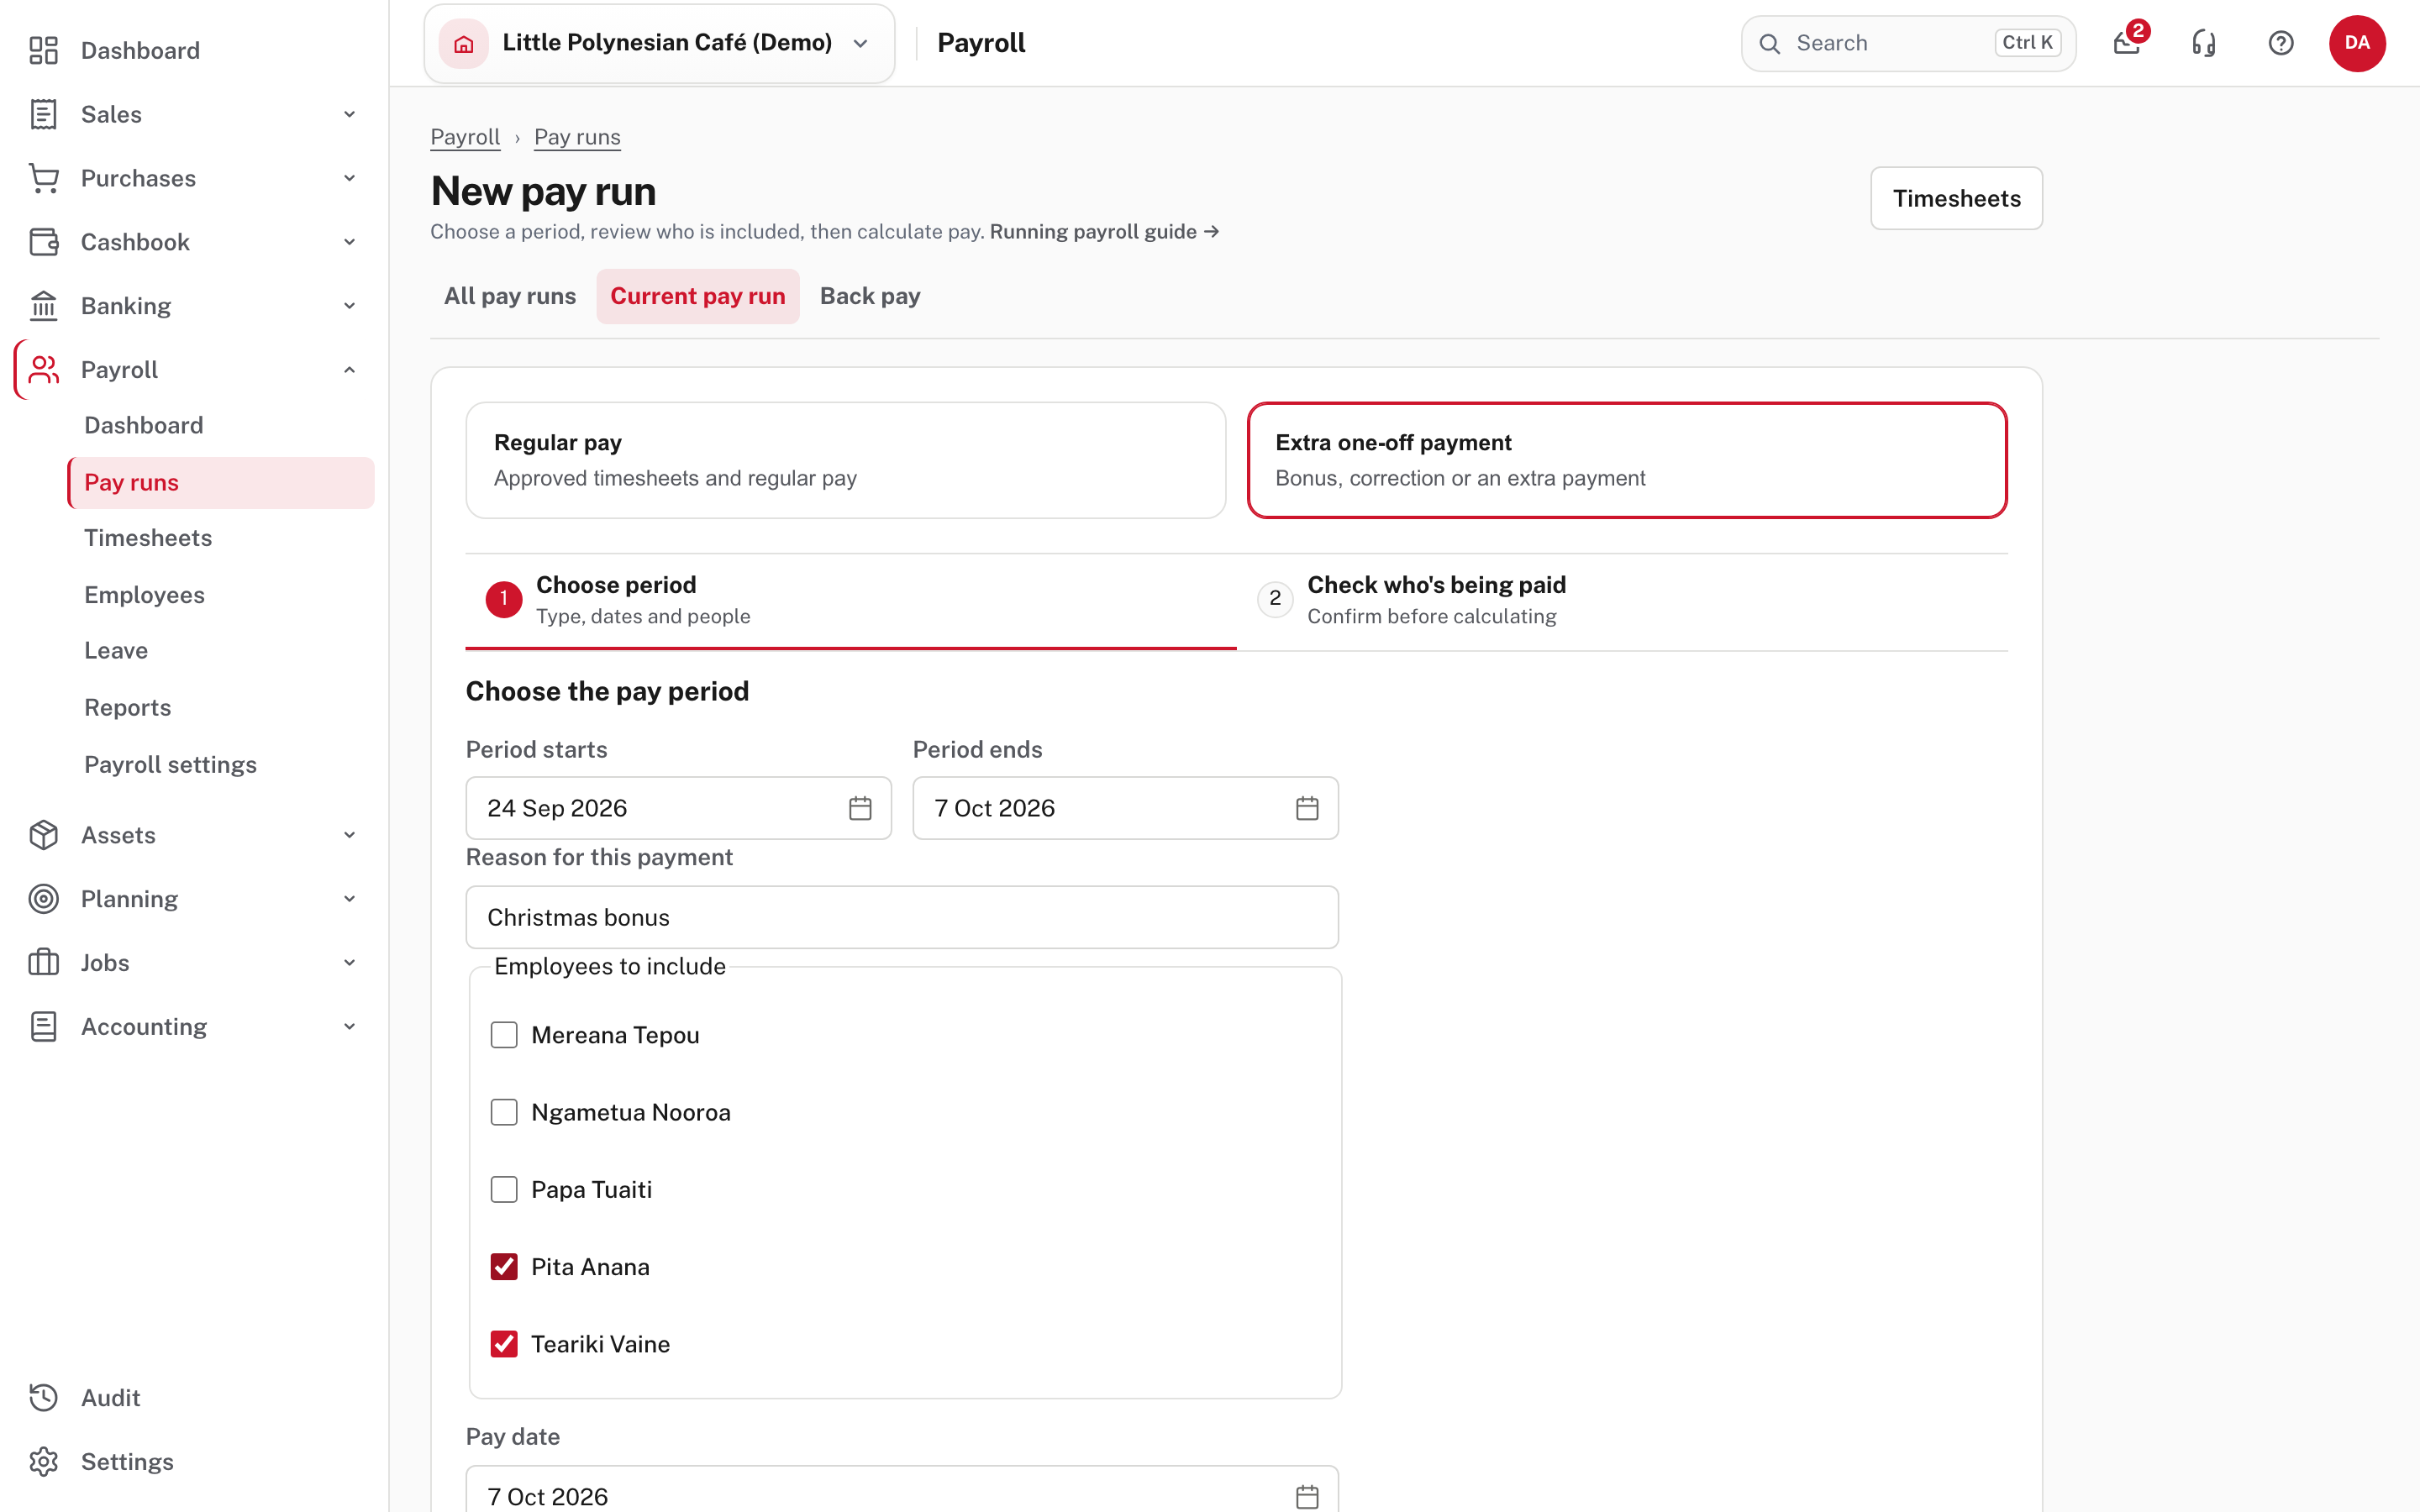Open the Audit history icon
This screenshot has height=1512, width=2420.
[43, 1398]
